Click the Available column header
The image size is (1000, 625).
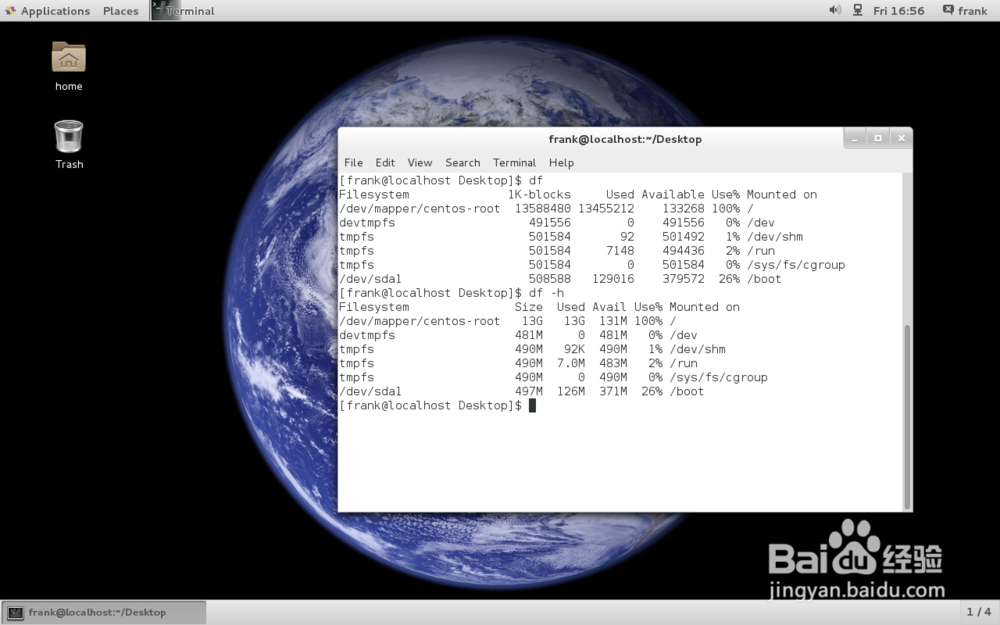(673, 195)
